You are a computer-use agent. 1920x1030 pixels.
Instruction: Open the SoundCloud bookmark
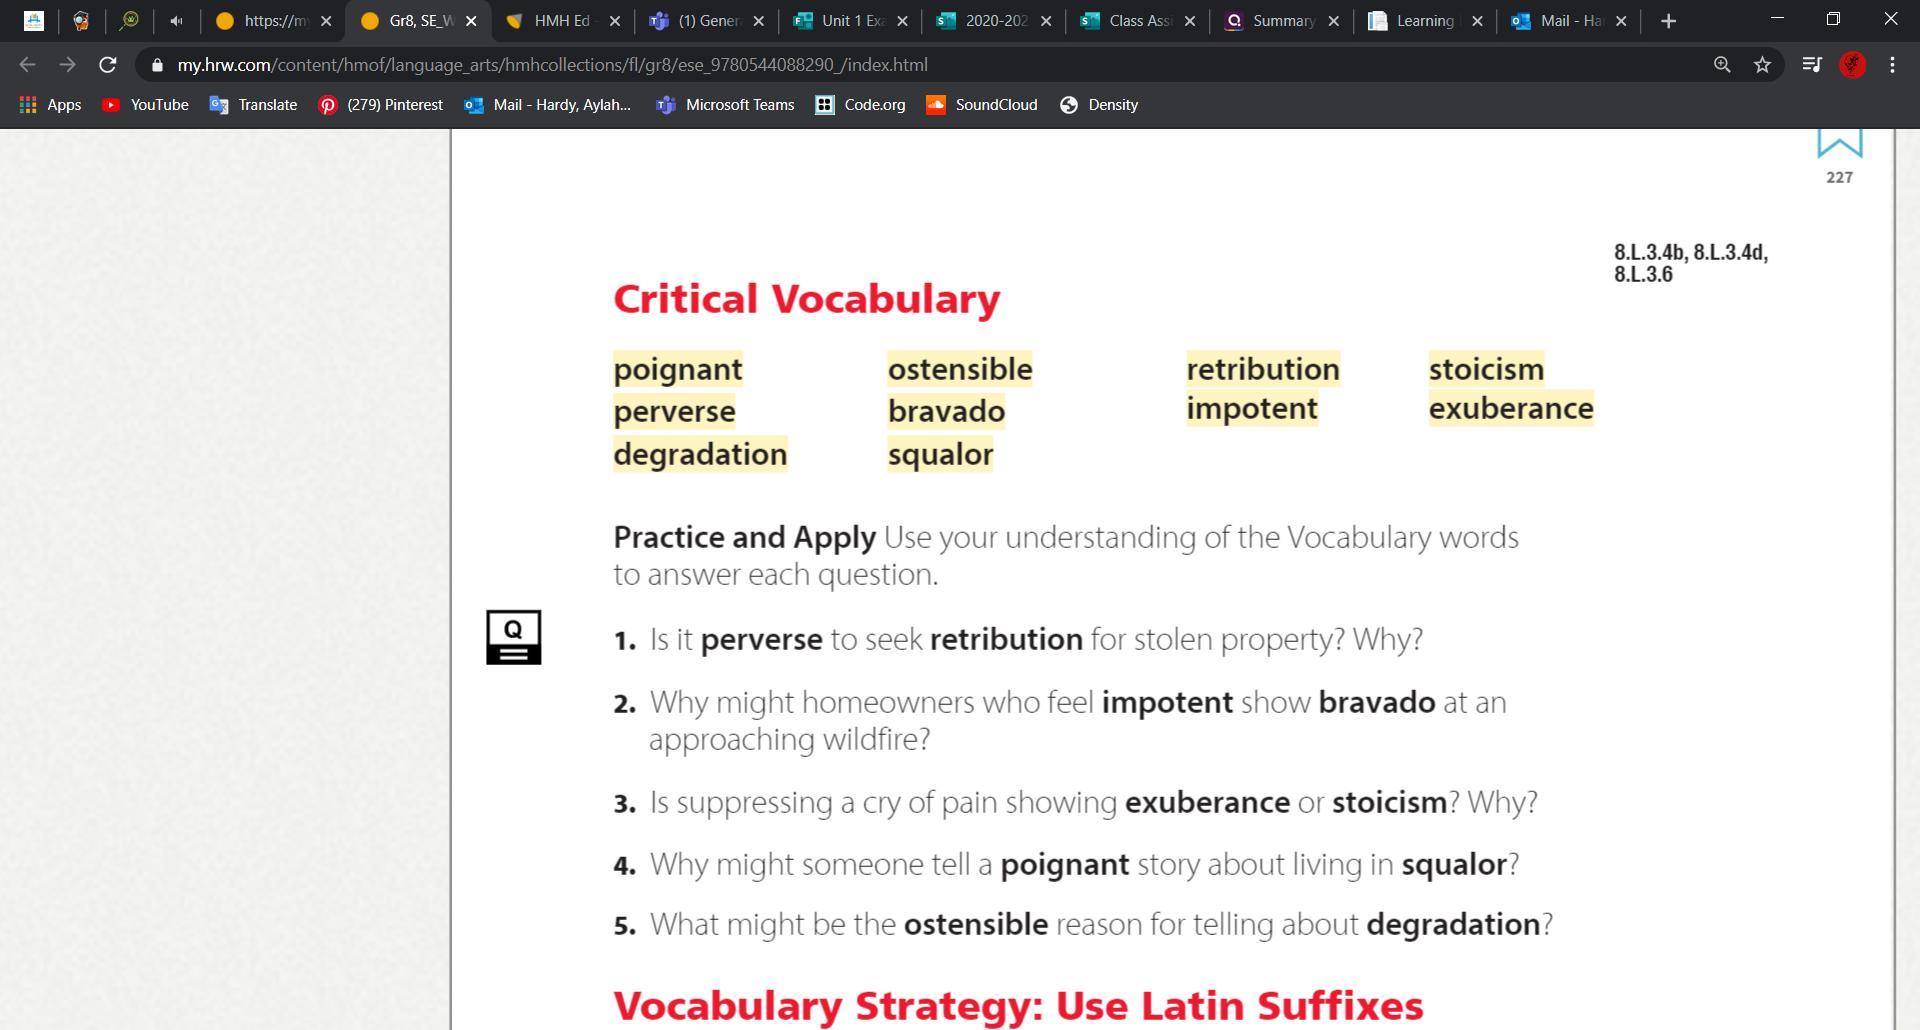[981, 105]
